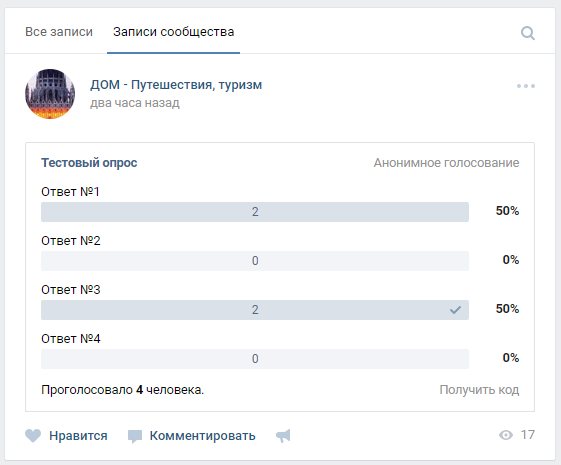Select Ответ №4 result bar
The height and width of the screenshot is (465, 561).
[255, 359]
